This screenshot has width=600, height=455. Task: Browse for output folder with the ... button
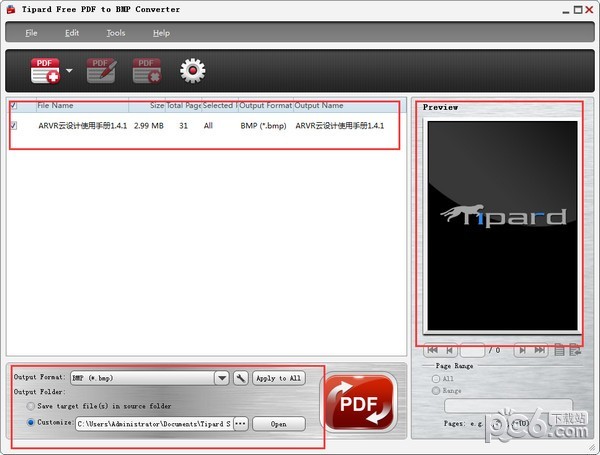click(x=241, y=424)
